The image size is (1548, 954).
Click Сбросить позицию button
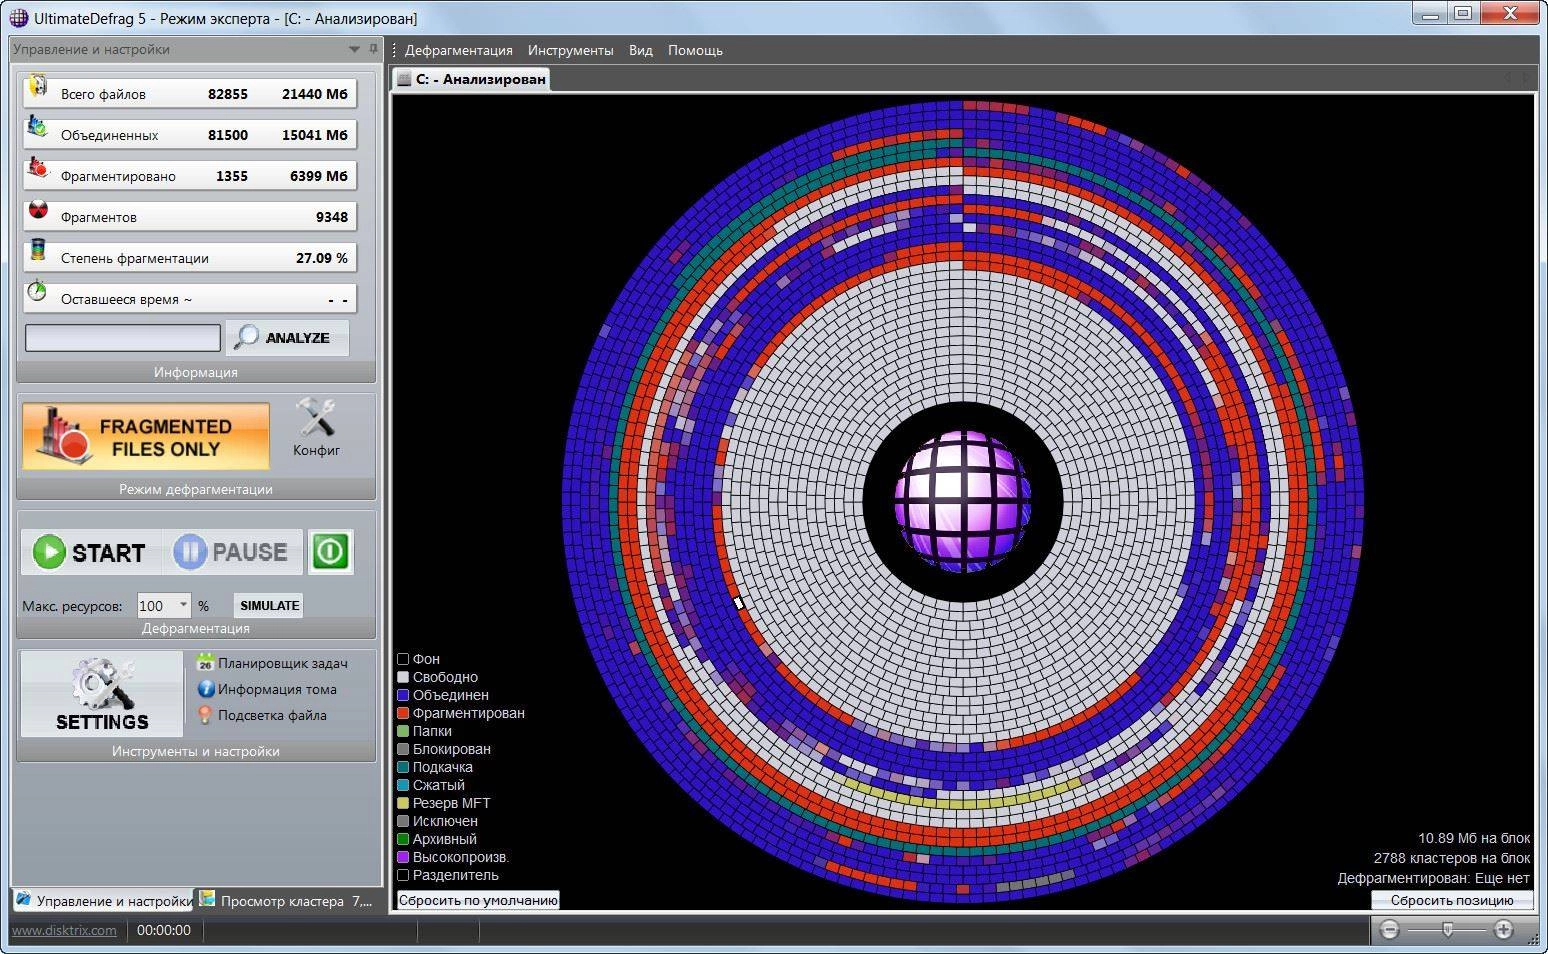coord(1451,900)
